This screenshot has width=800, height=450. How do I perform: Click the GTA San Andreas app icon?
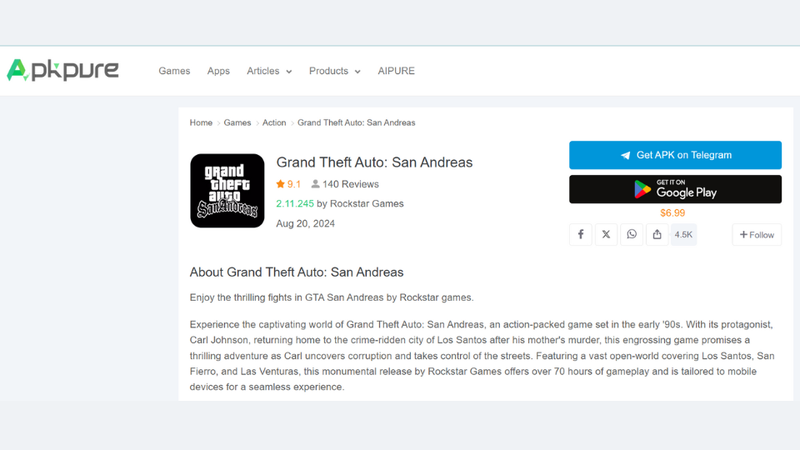[x=228, y=191]
